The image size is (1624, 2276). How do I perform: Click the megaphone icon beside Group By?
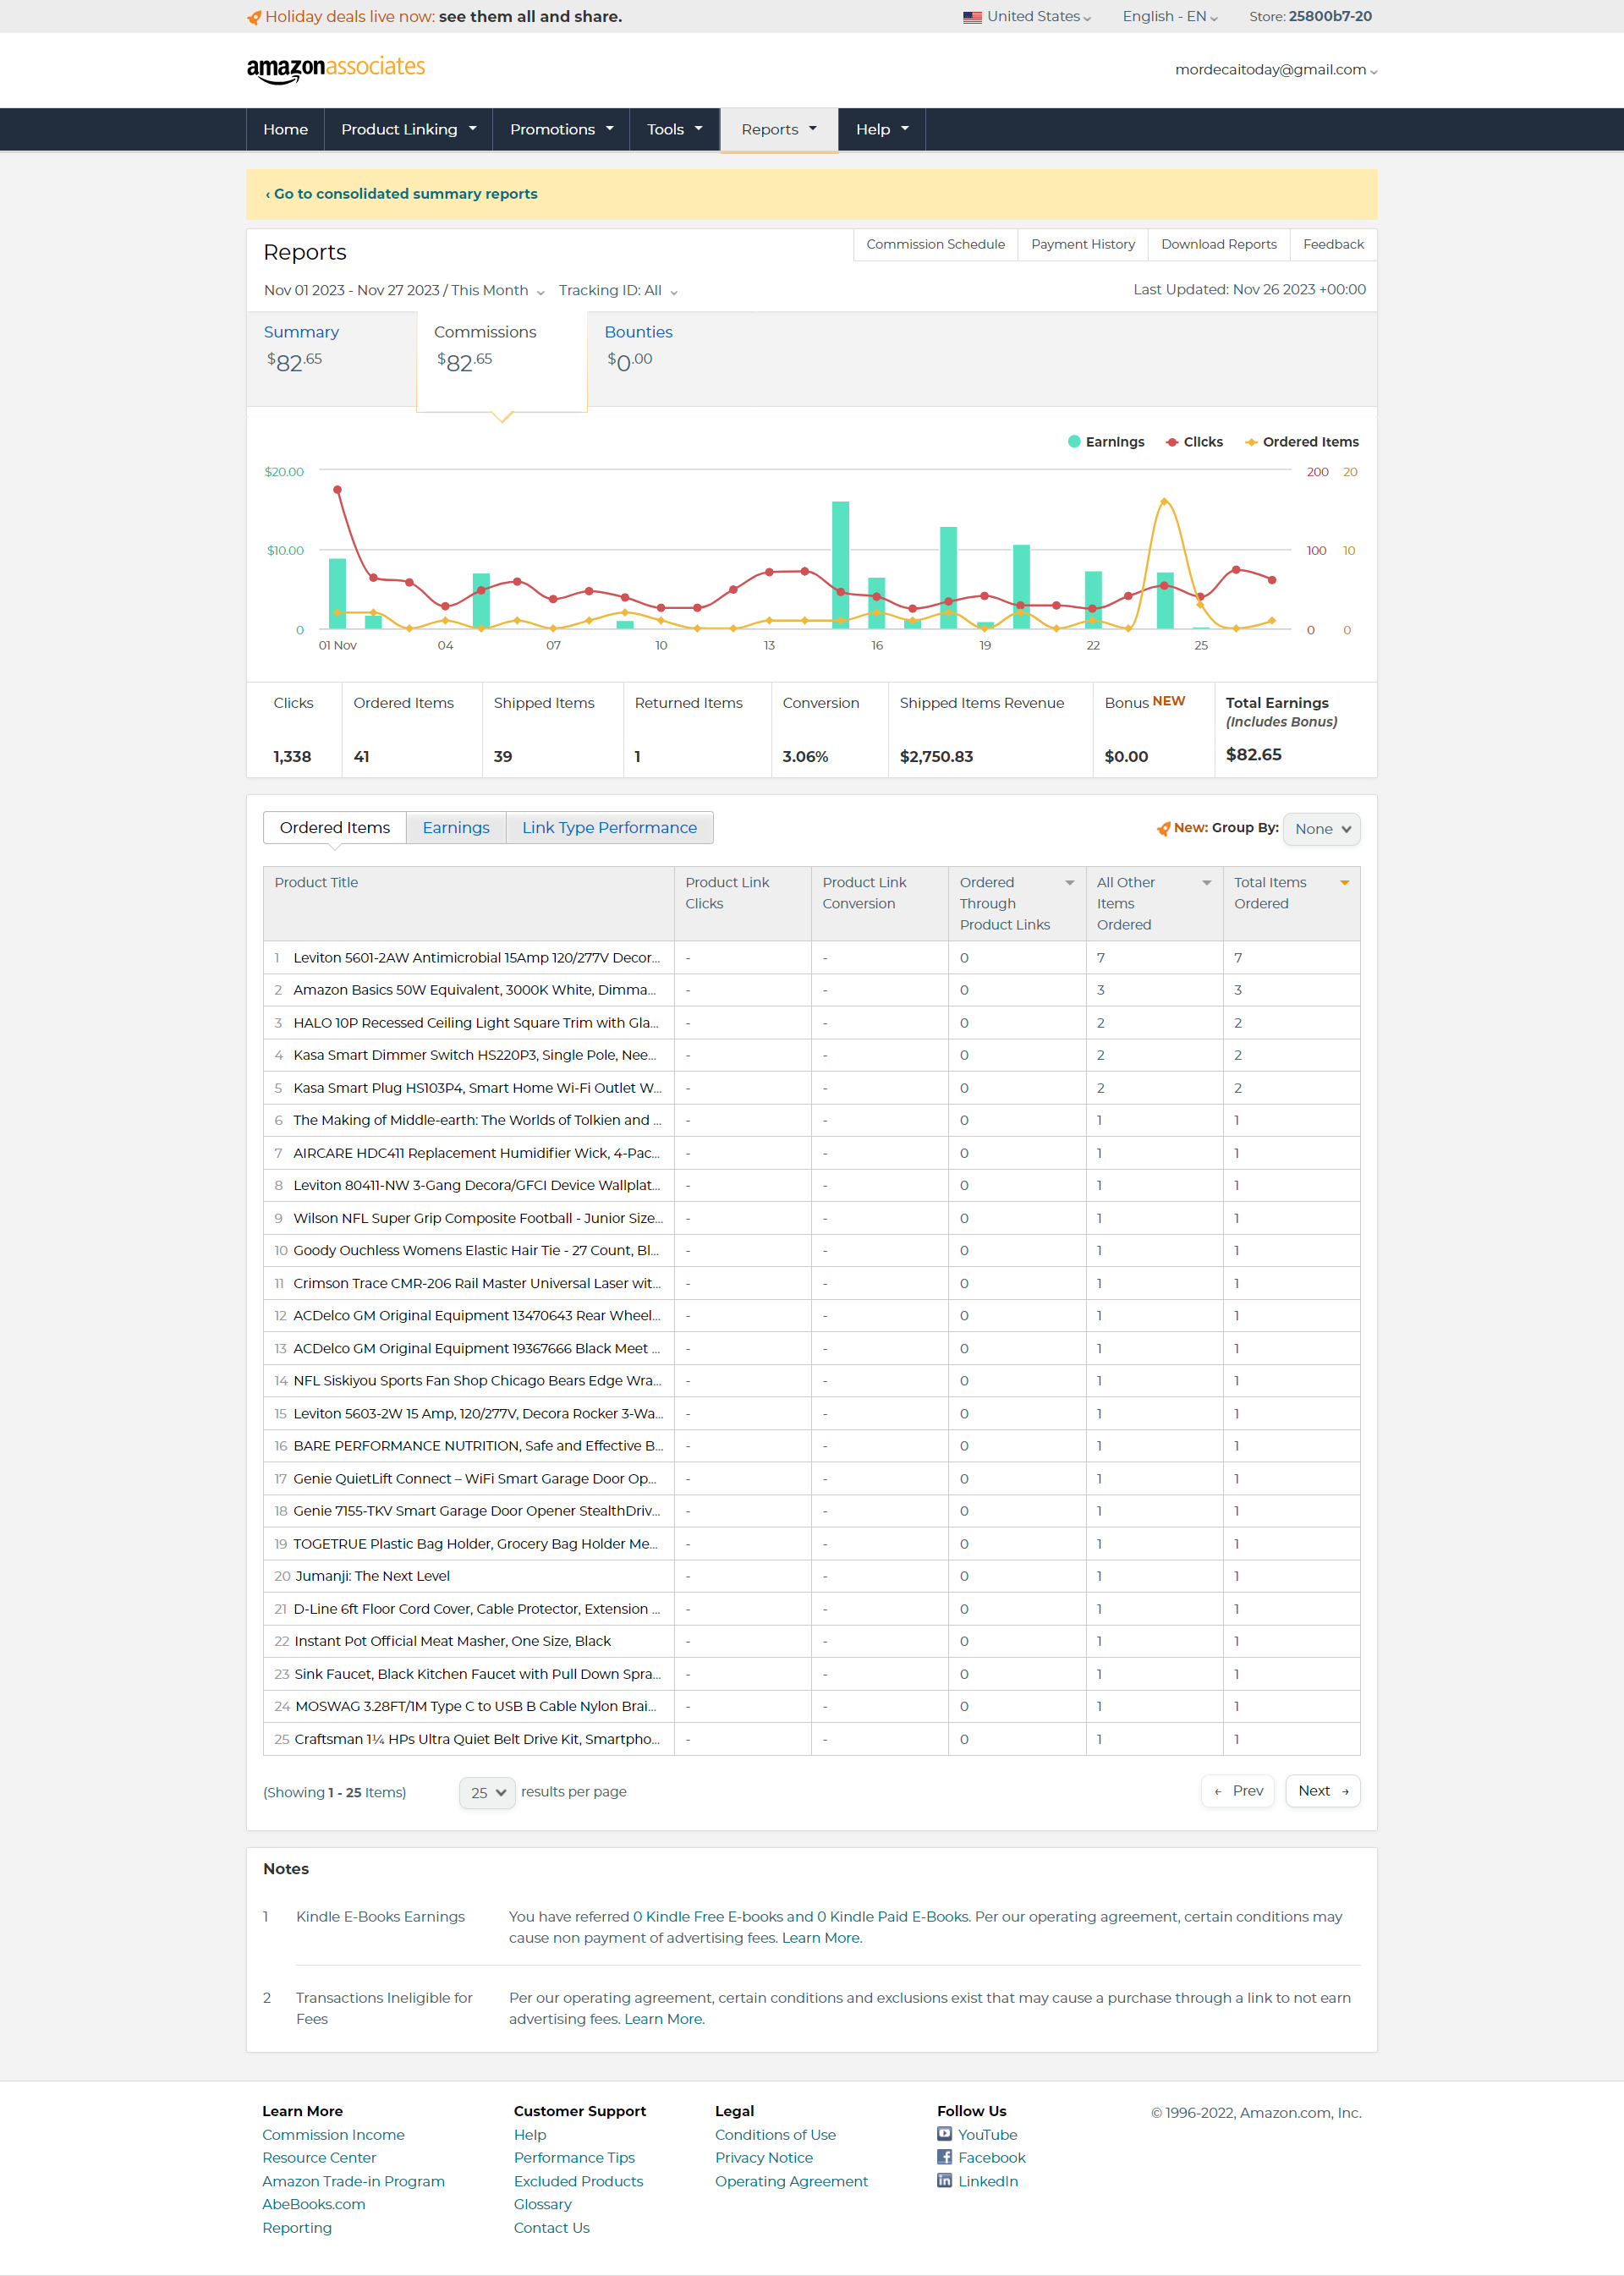tap(1164, 828)
